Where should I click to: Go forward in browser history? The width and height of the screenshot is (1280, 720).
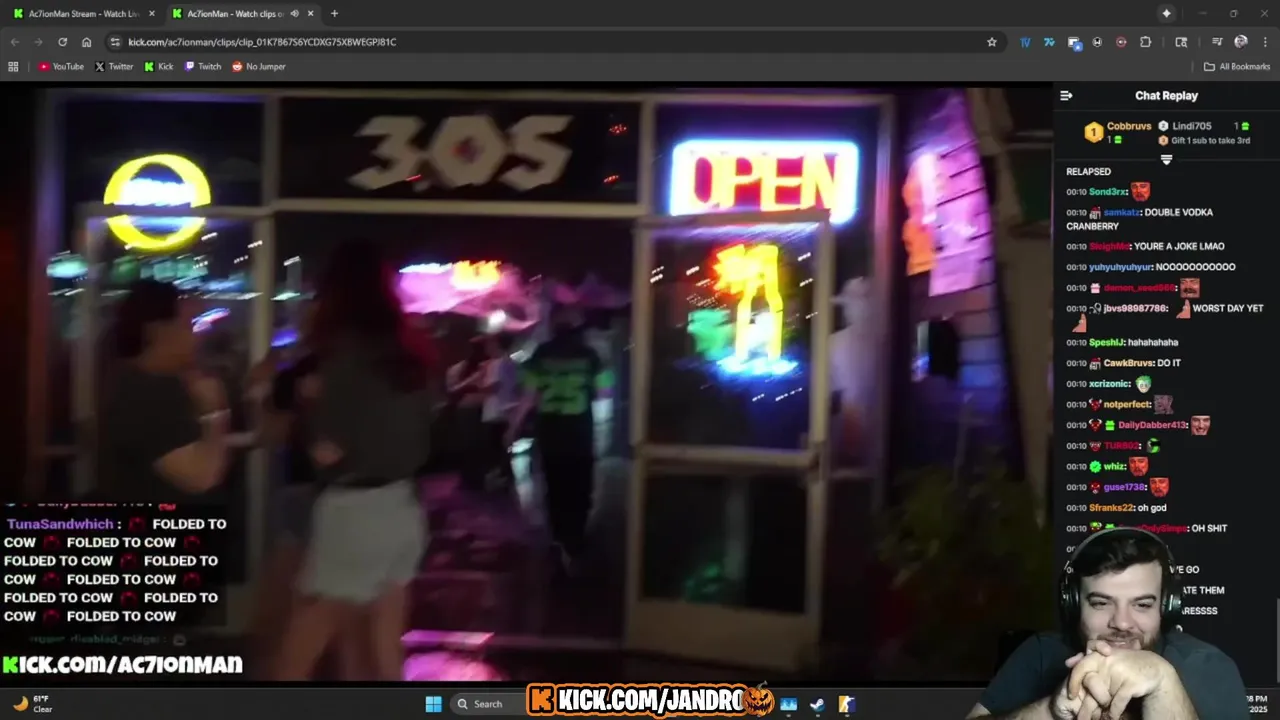[x=38, y=42]
